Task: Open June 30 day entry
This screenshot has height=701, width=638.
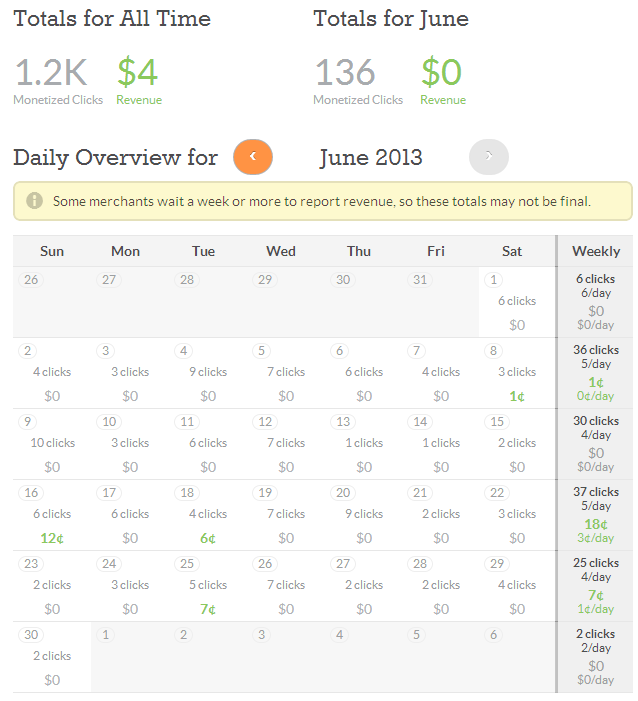Action: (52, 657)
